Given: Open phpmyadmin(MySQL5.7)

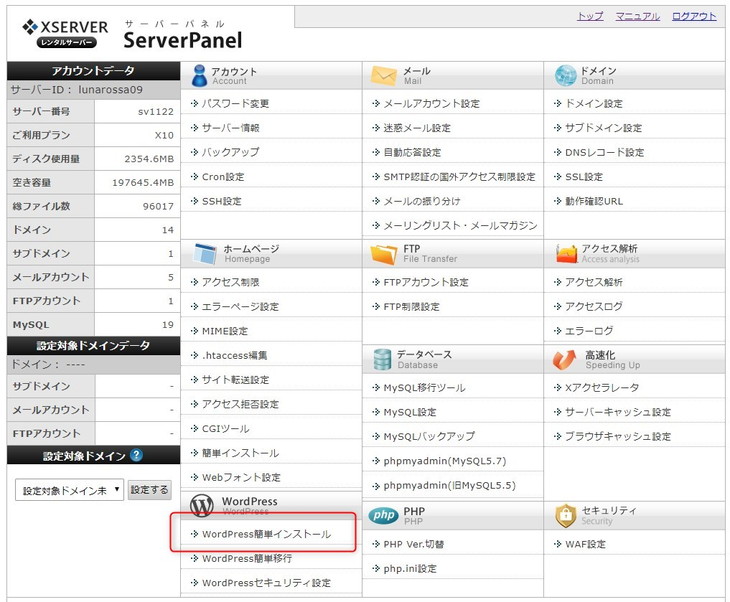Looking at the screenshot, I should click(445, 461).
